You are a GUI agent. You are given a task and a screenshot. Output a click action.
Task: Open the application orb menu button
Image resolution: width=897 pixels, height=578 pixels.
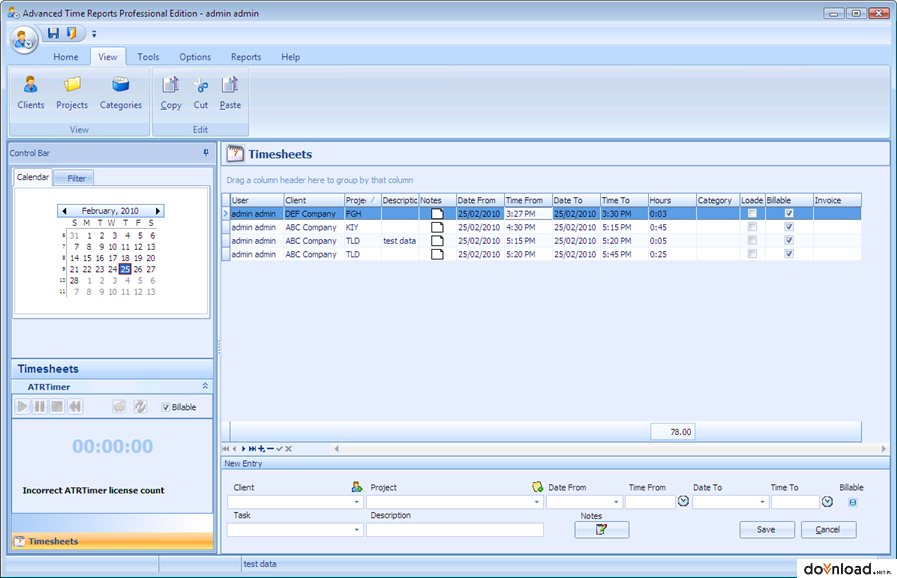point(24,39)
